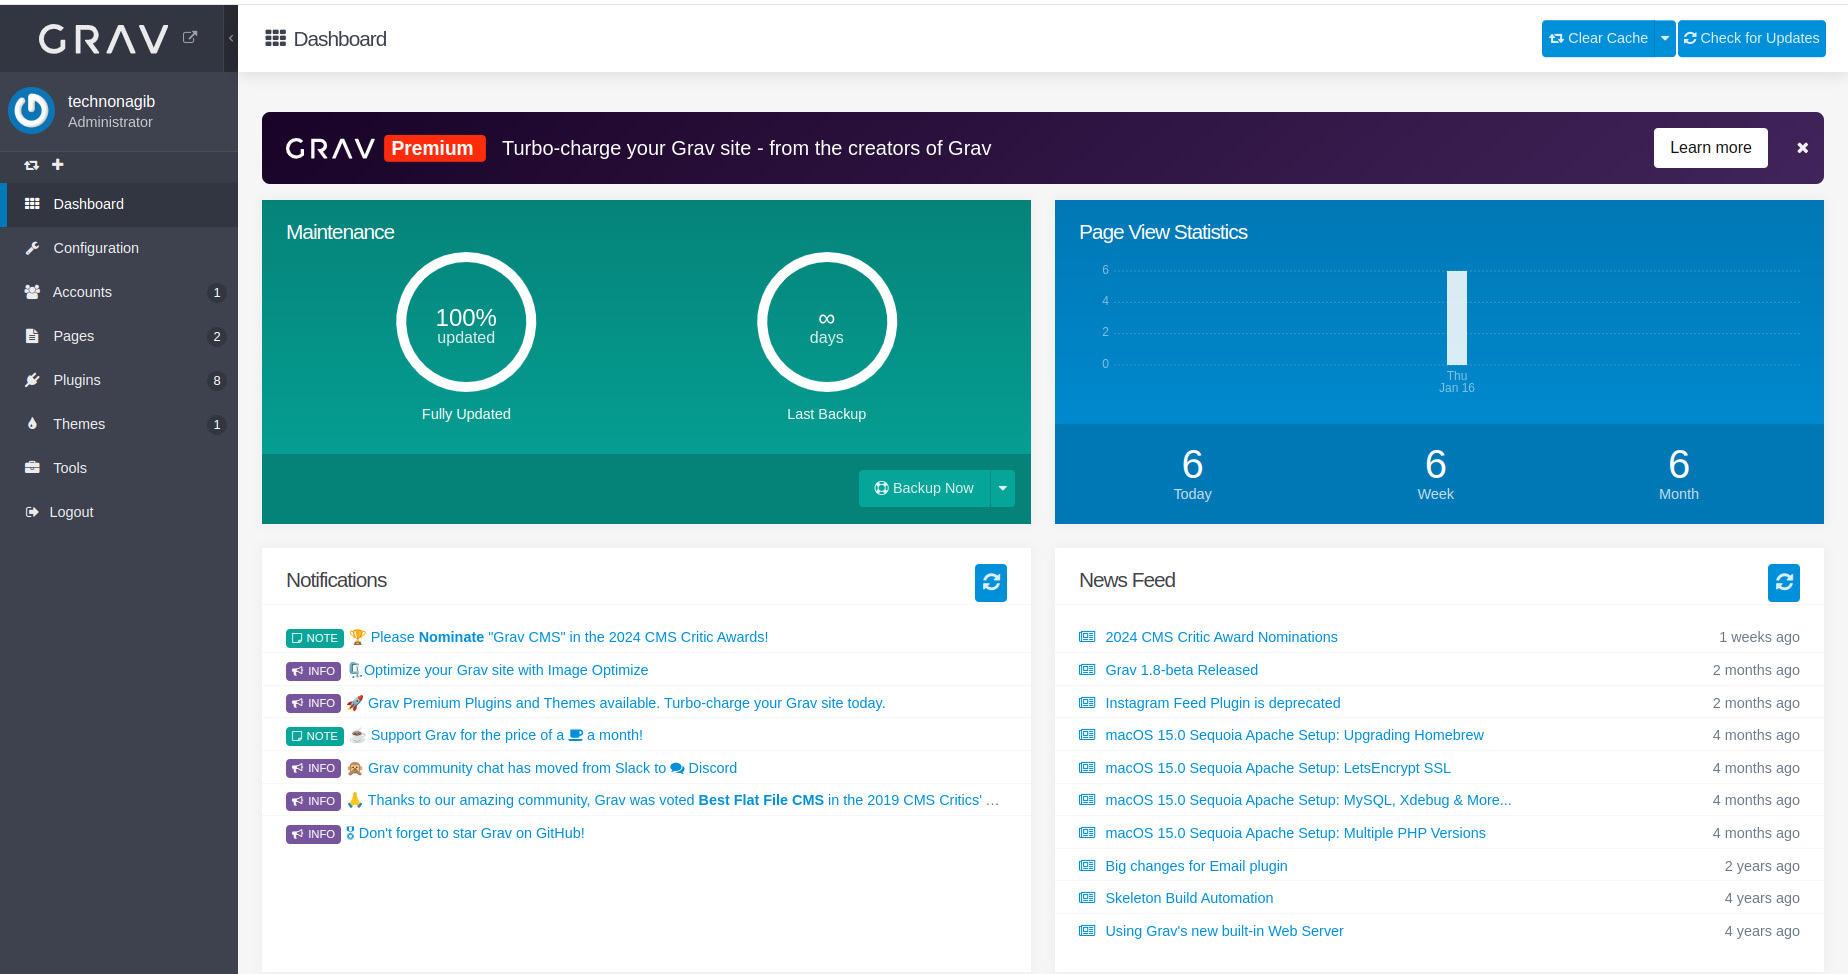This screenshot has height=974, width=1848.
Task: Refresh the News Feed panel
Action: click(1784, 583)
